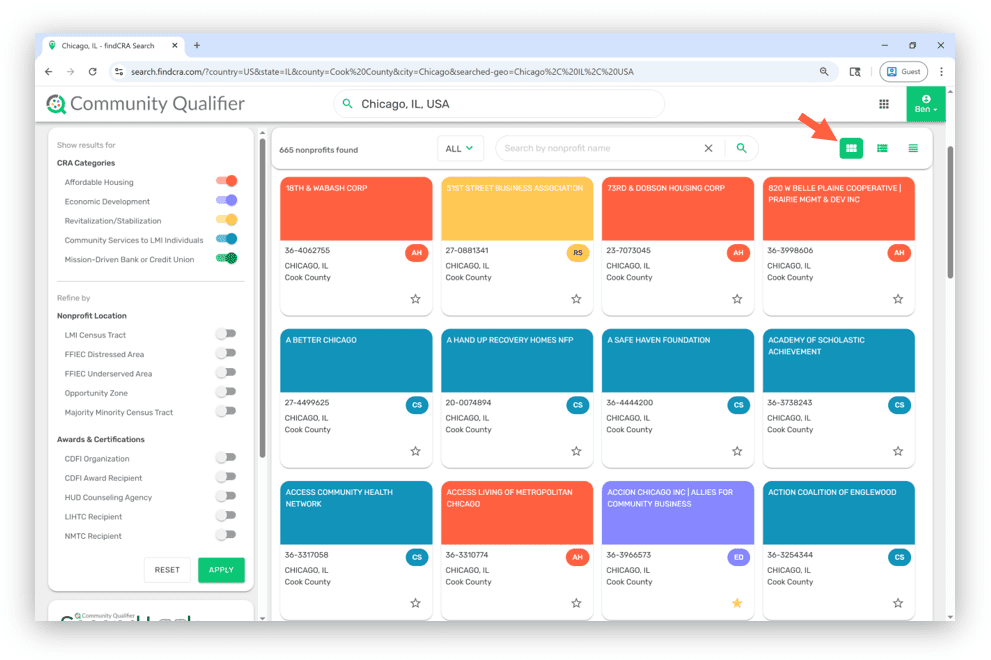This screenshot has height=660, width=991.
Task: Switch to grid card view
Action: (851, 149)
